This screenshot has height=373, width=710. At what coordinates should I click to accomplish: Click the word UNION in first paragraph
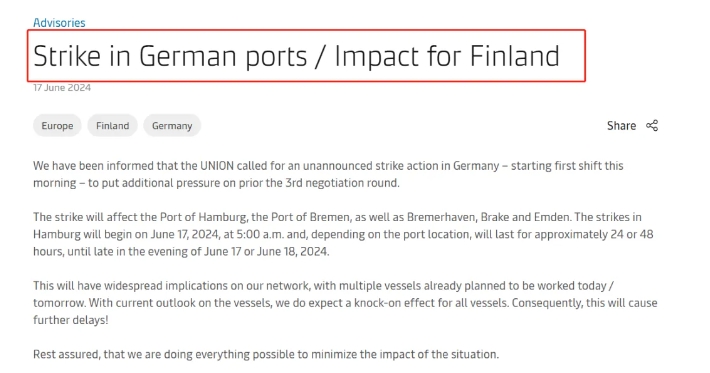click(x=217, y=166)
